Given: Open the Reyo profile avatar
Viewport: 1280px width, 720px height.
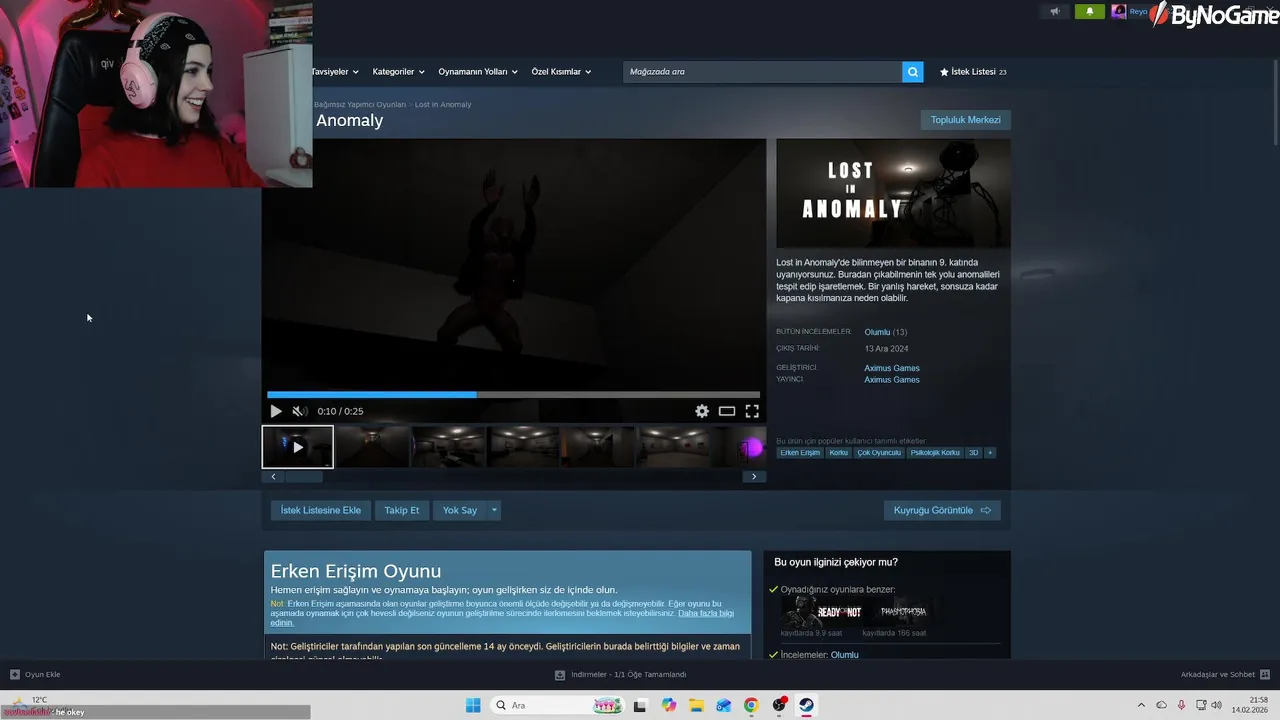Looking at the screenshot, I should pyautogui.click(x=1118, y=12).
